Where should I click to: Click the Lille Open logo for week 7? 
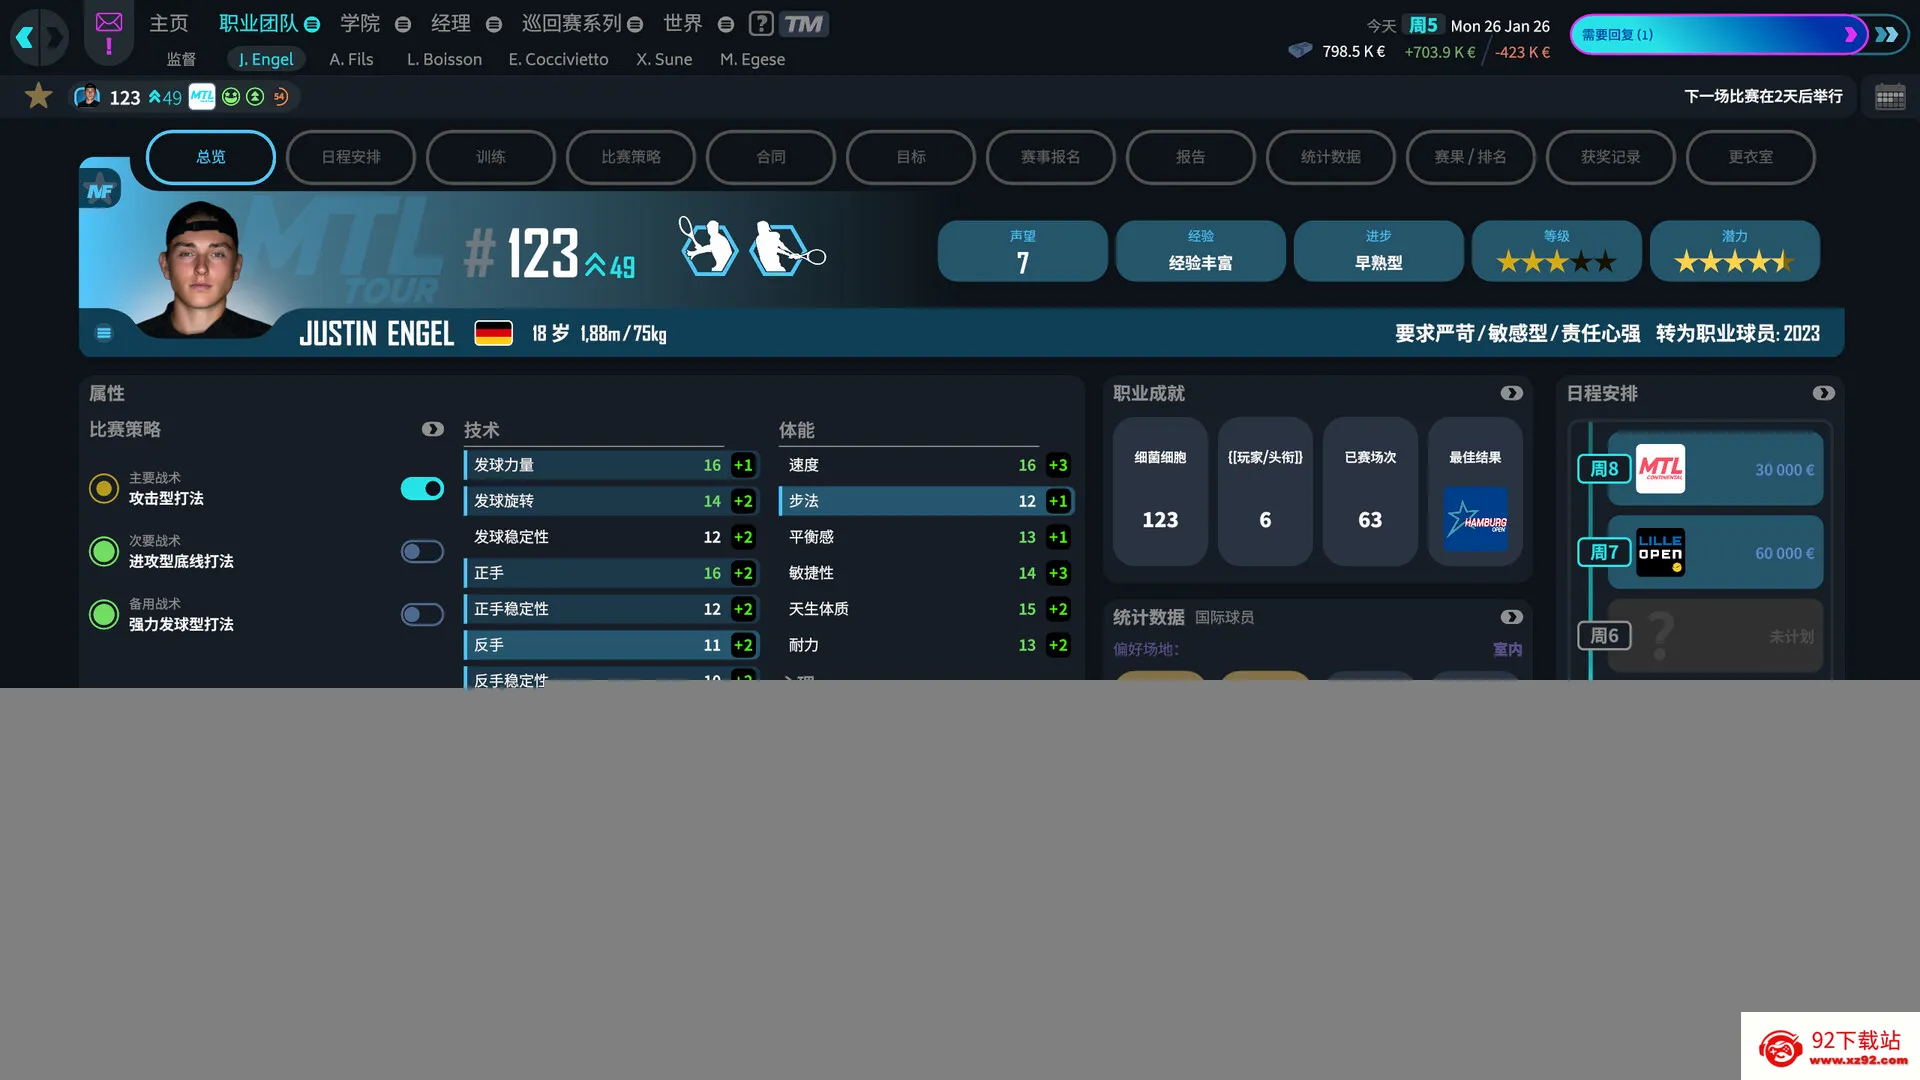coord(1660,552)
